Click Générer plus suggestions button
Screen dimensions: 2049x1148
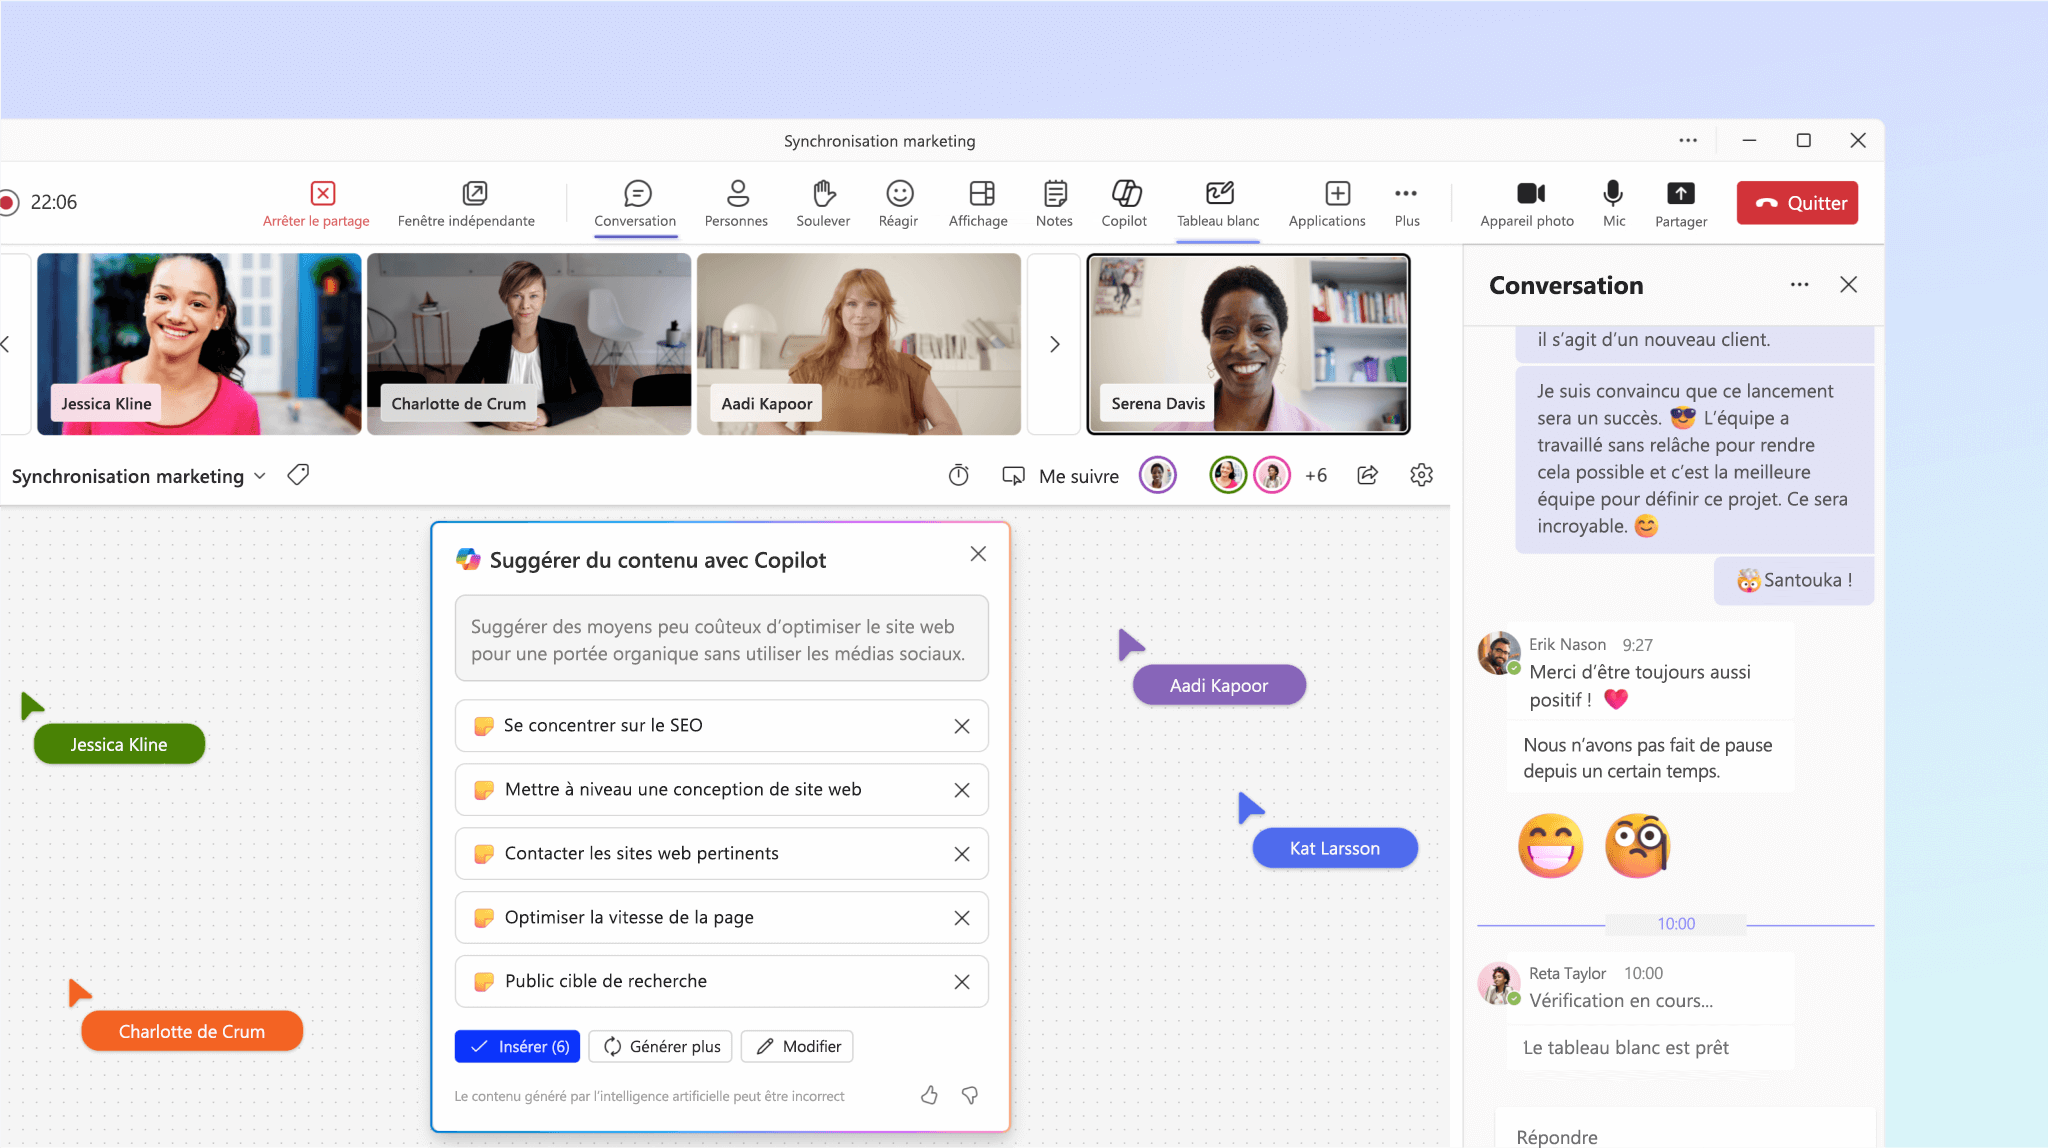pos(661,1047)
